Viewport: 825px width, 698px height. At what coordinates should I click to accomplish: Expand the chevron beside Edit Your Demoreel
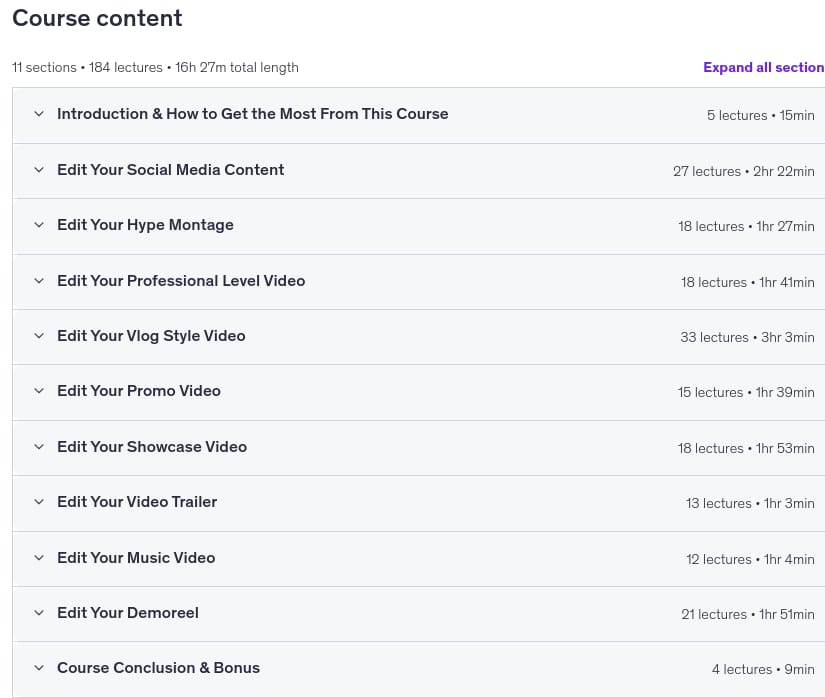tap(39, 613)
